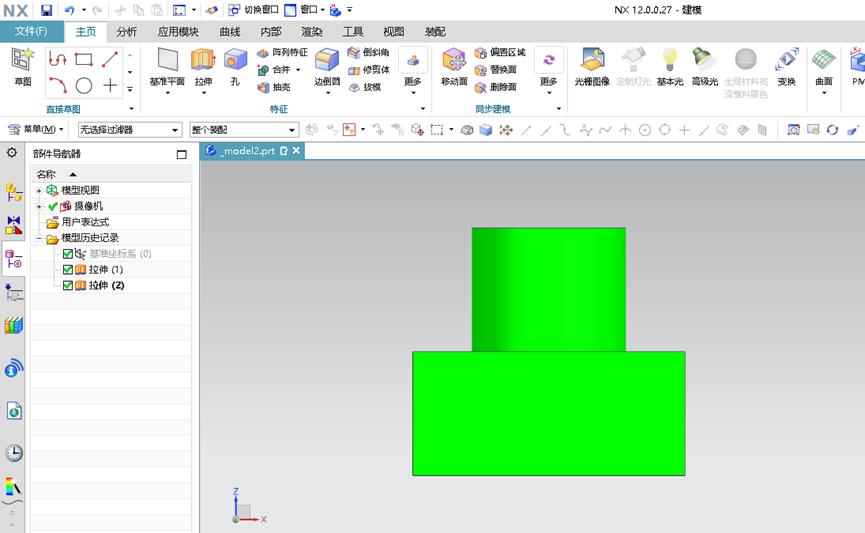Click the Trim Body (修剪体) command
The width and height of the screenshot is (865, 533).
[x=369, y=70]
